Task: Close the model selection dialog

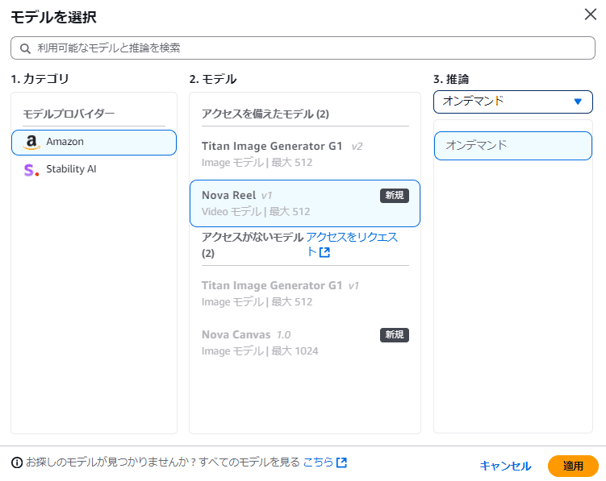Action: point(590,15)
